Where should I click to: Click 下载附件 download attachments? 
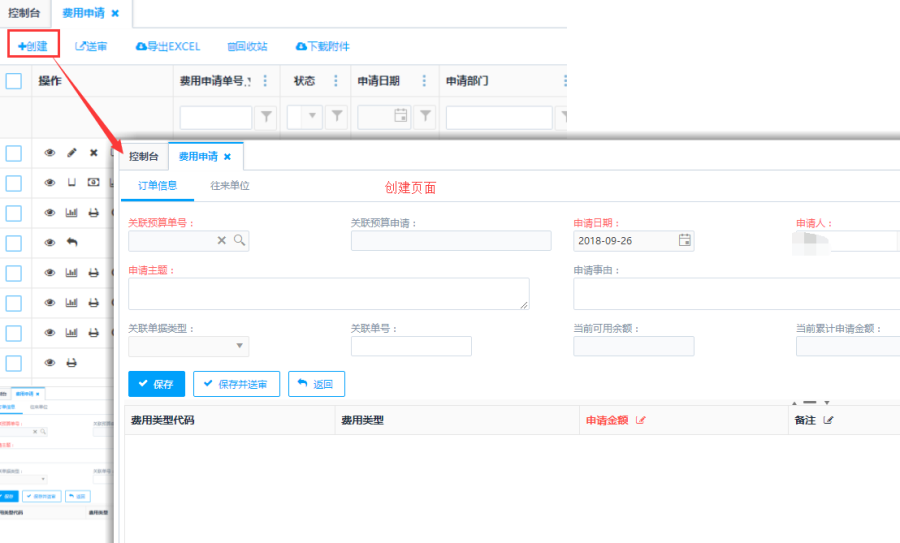tap(322, 46)
